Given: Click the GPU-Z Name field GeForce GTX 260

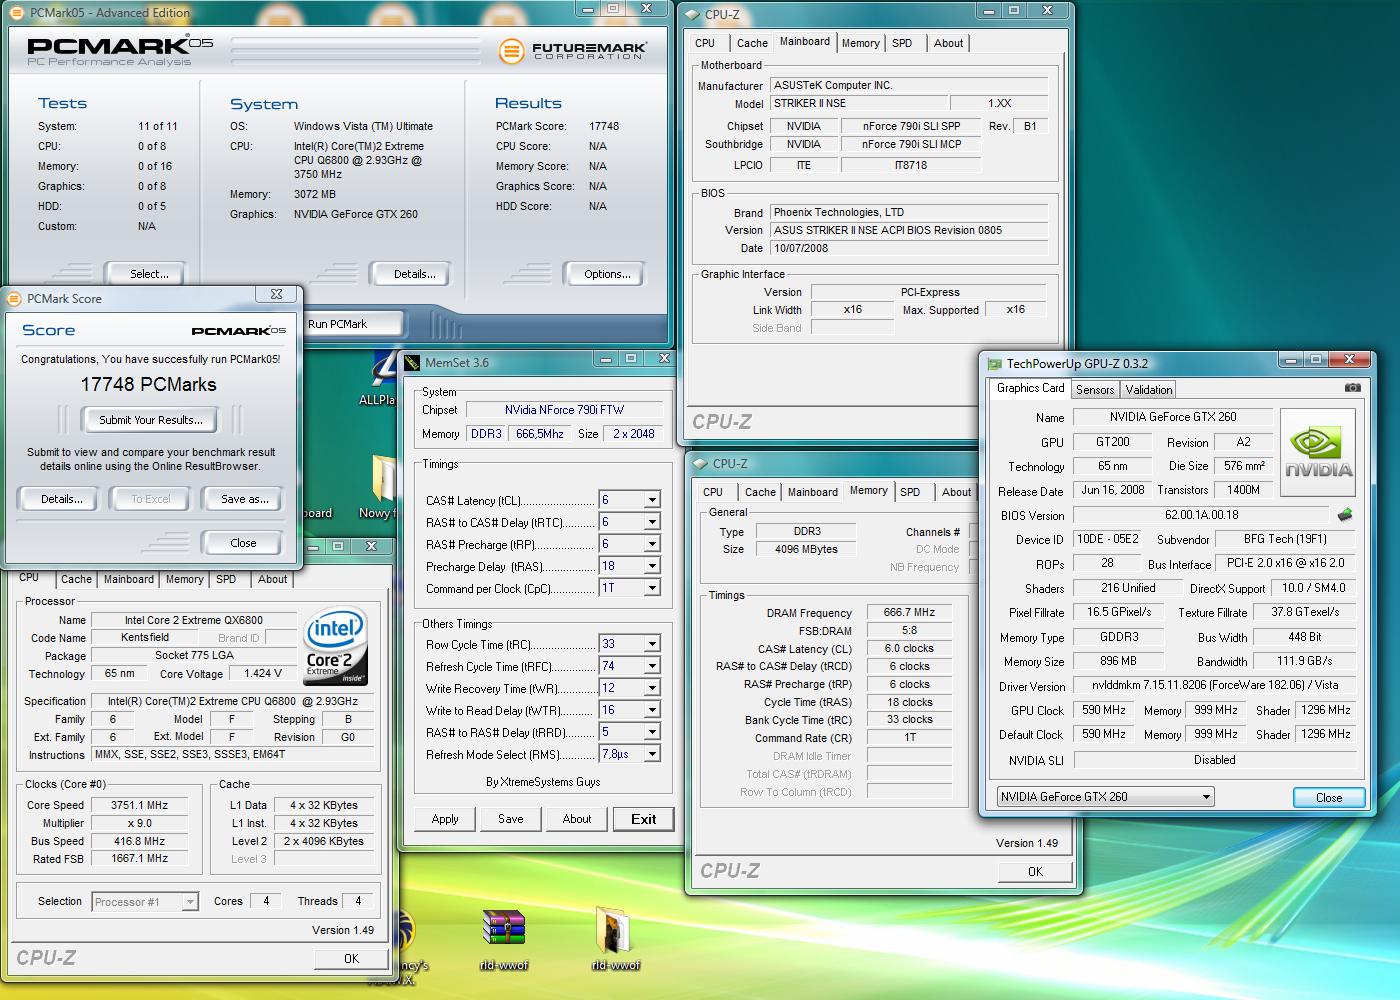Looking at the screenshot, I should coord(1172,417).
